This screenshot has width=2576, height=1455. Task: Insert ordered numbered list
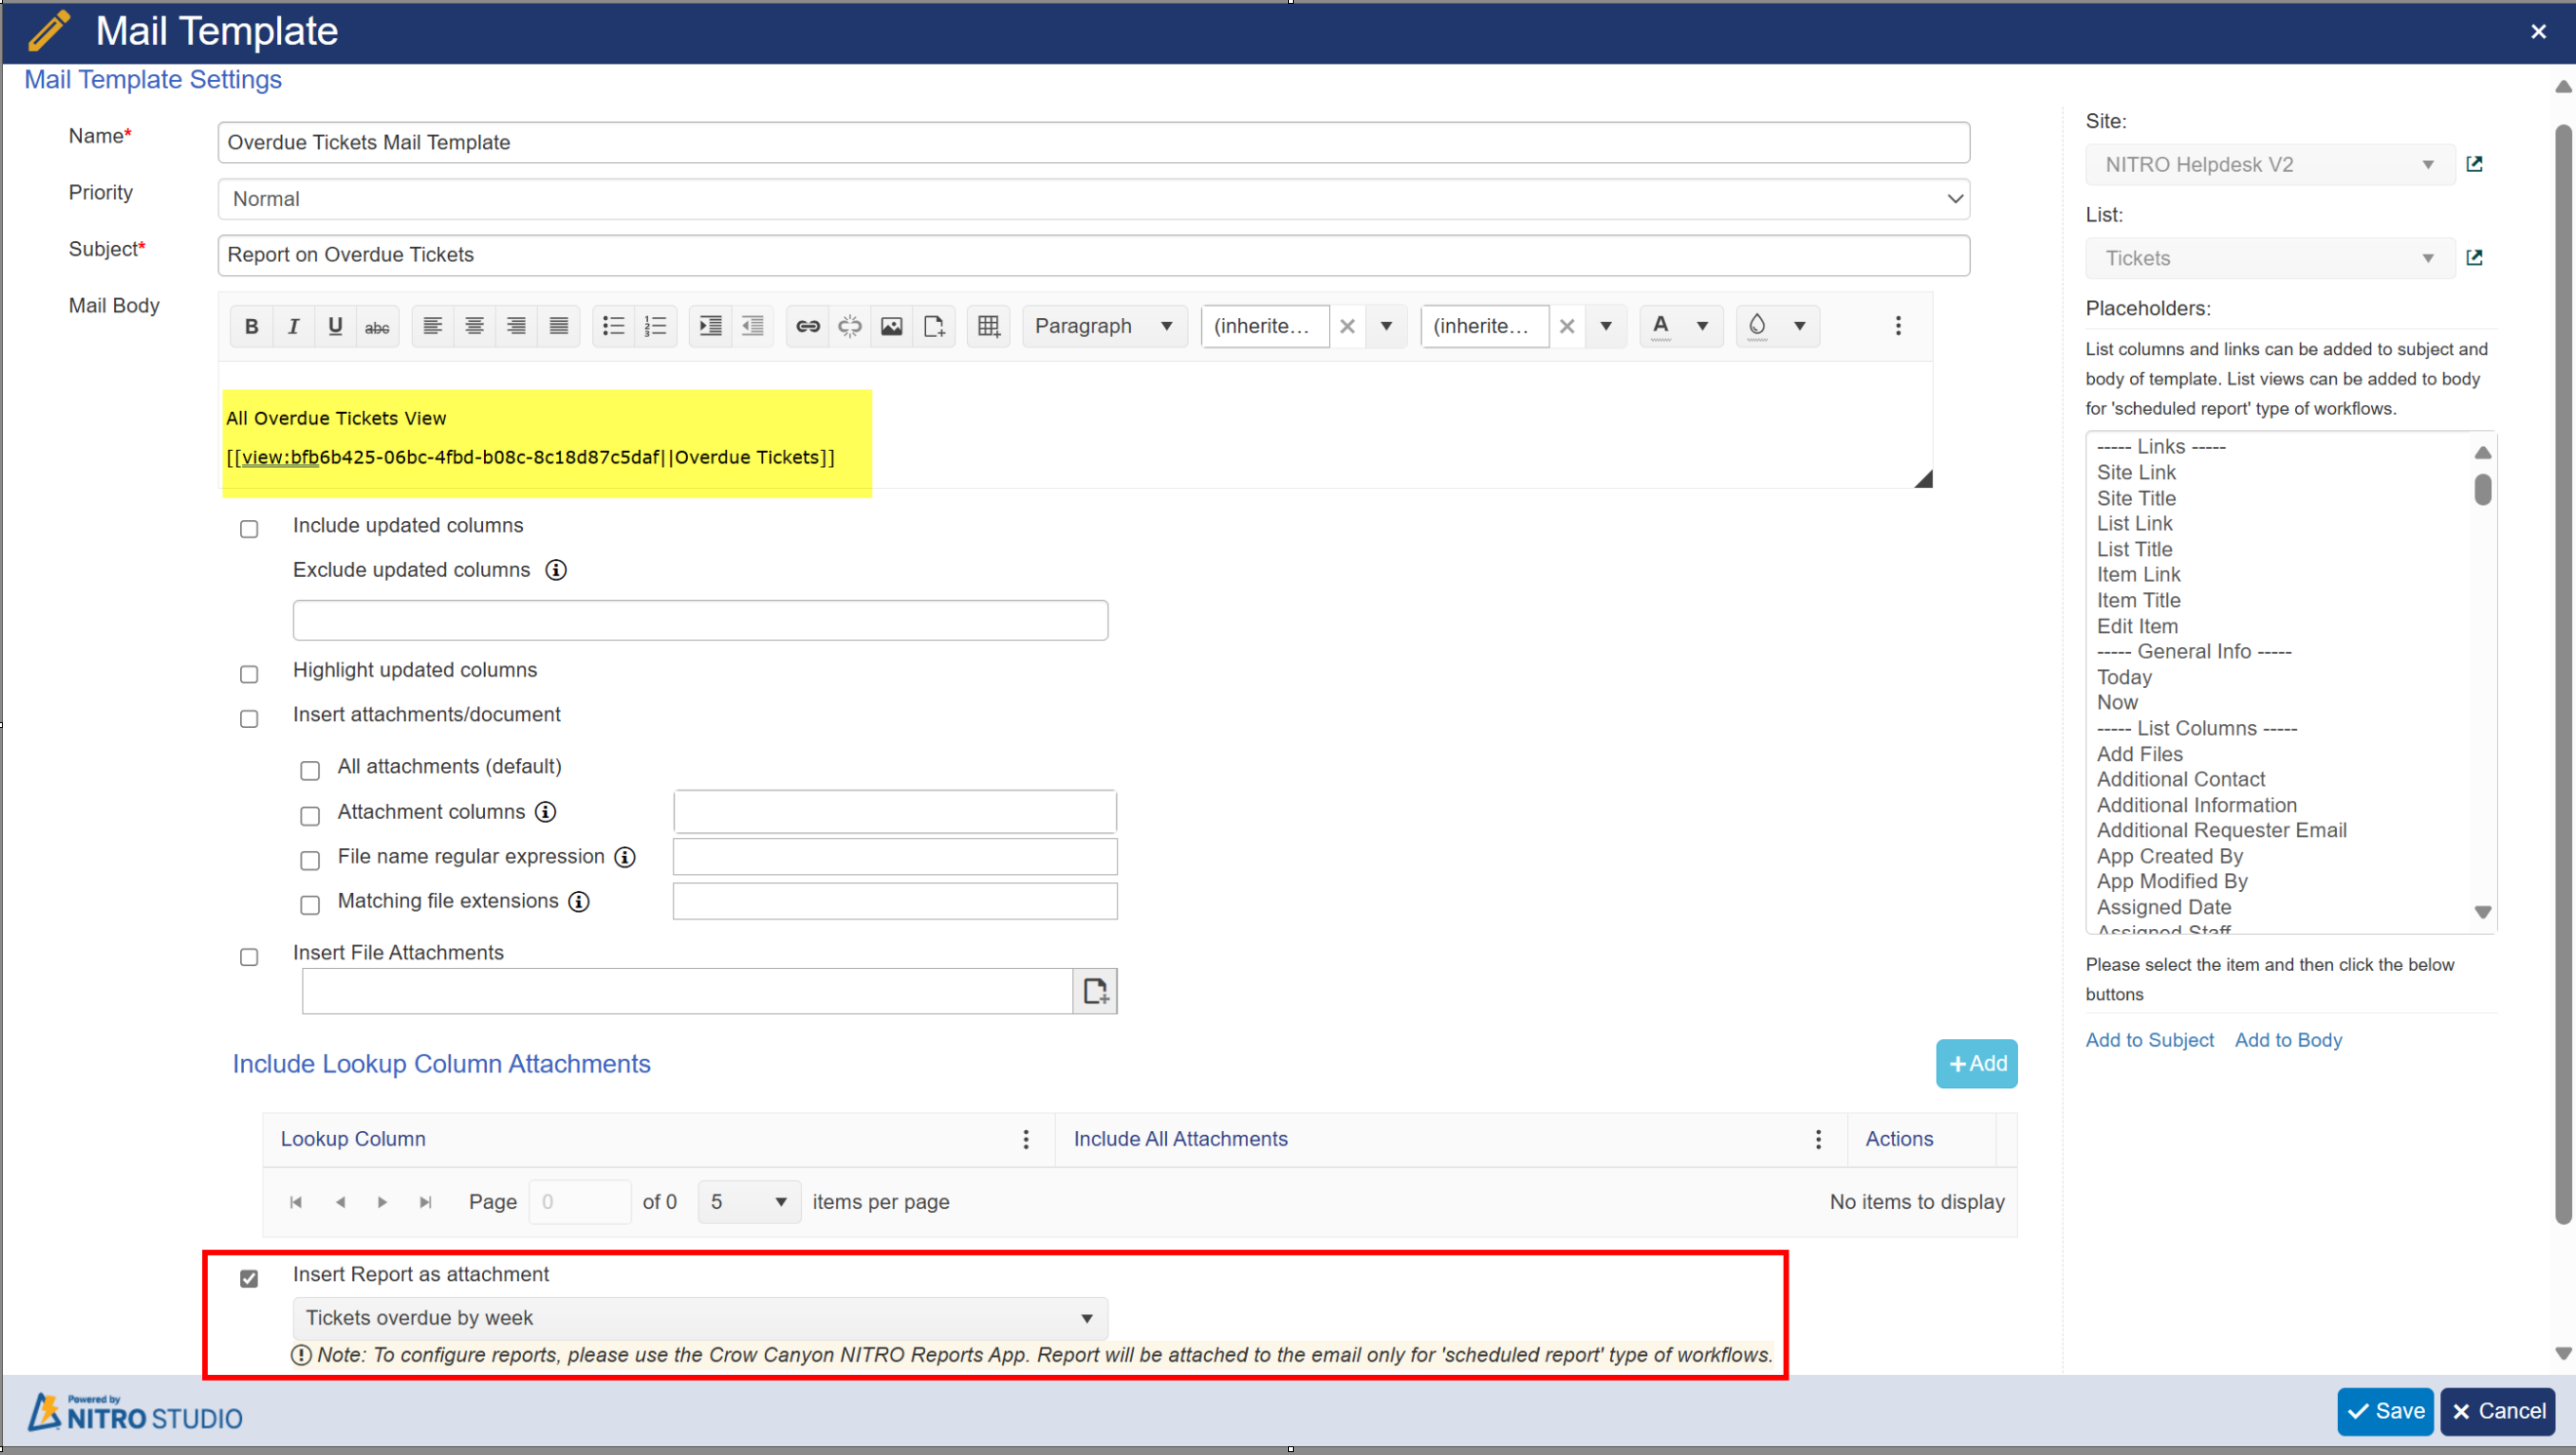(x=655, y=326)
